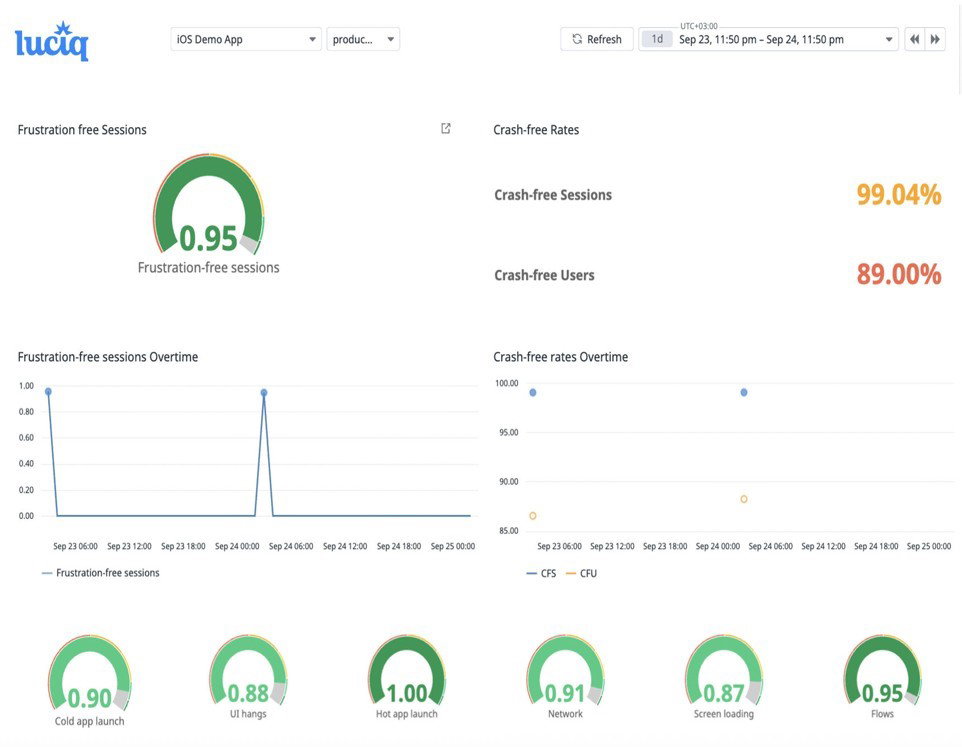Viewport: 962px width, 747px height.
Task: Open the production environment dropdown
Action: [363, 39]
